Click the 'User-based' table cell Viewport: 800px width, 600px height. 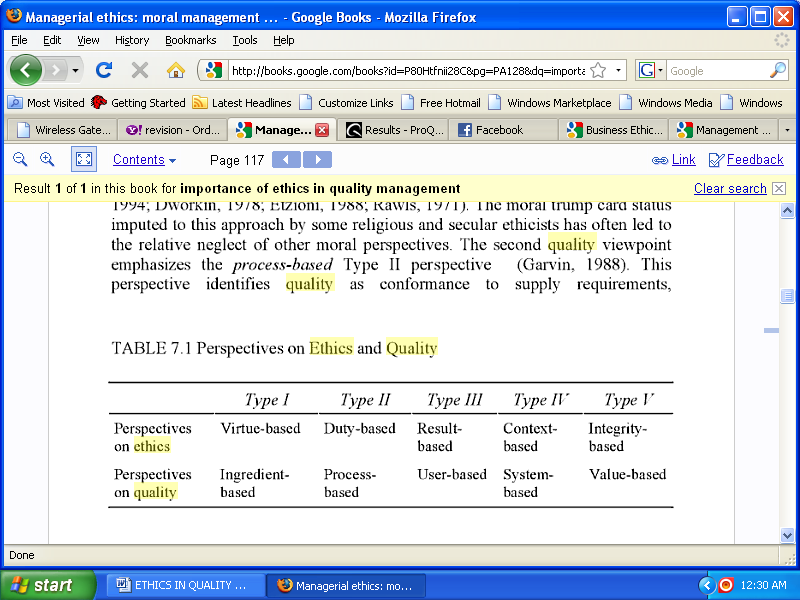tap(452, 474)
